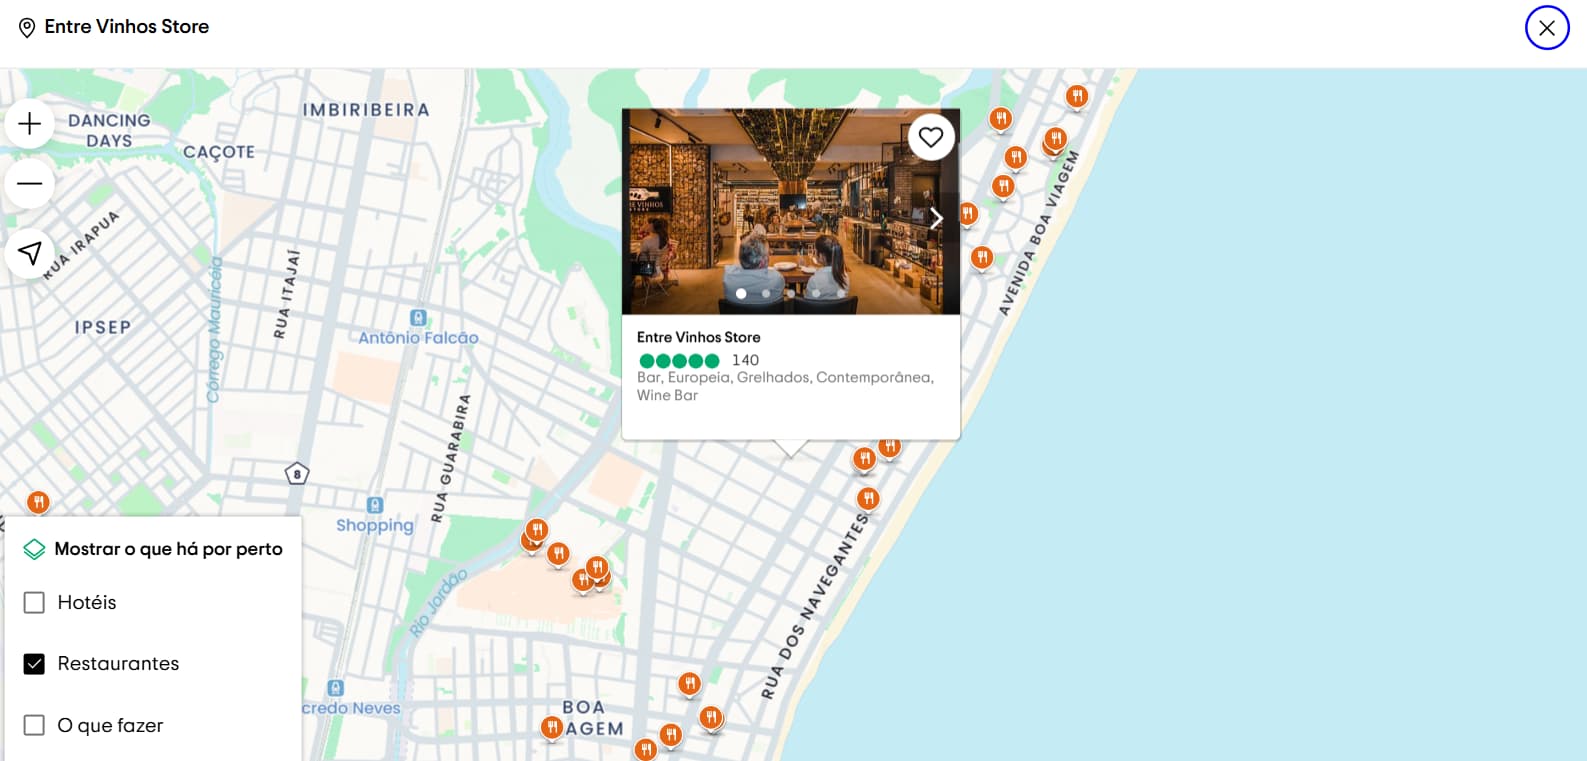The image size is (1587, 761).
Task: Click the 140 reviews rating count
Action: coord(745,360)
